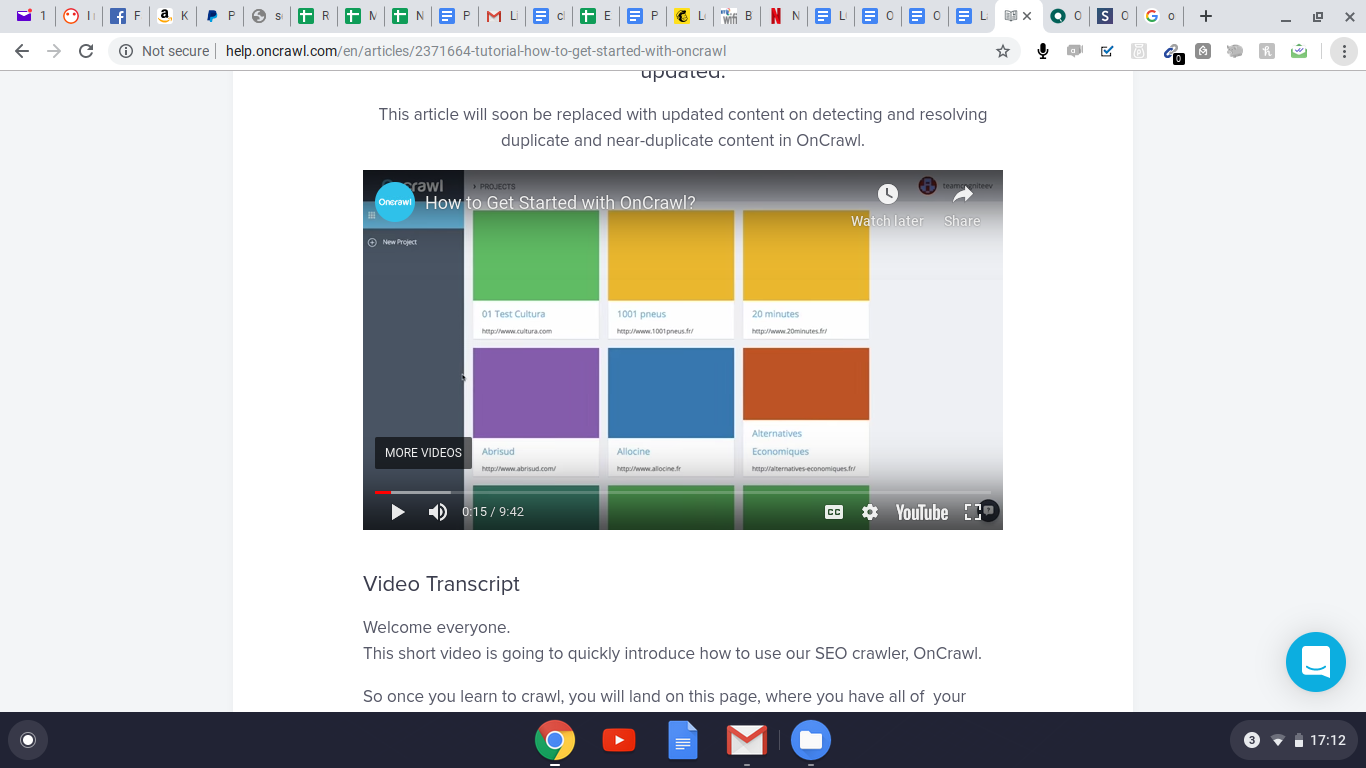
Task: Show MORE VIDEOS in the player
Action: [x=423, y=453]
